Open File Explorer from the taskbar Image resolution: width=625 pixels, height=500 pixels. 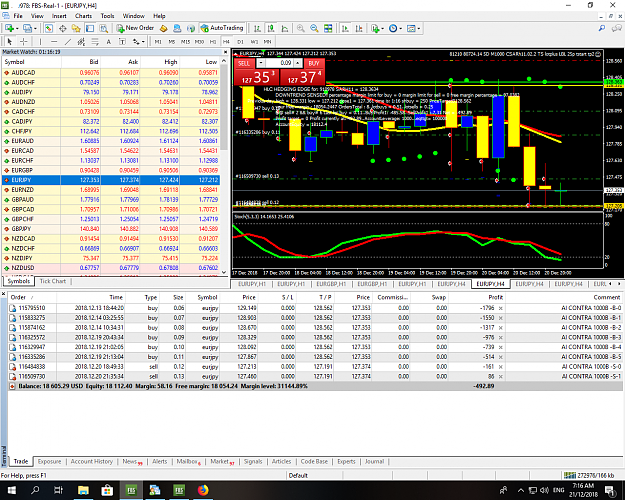click(x=83, y=490)
